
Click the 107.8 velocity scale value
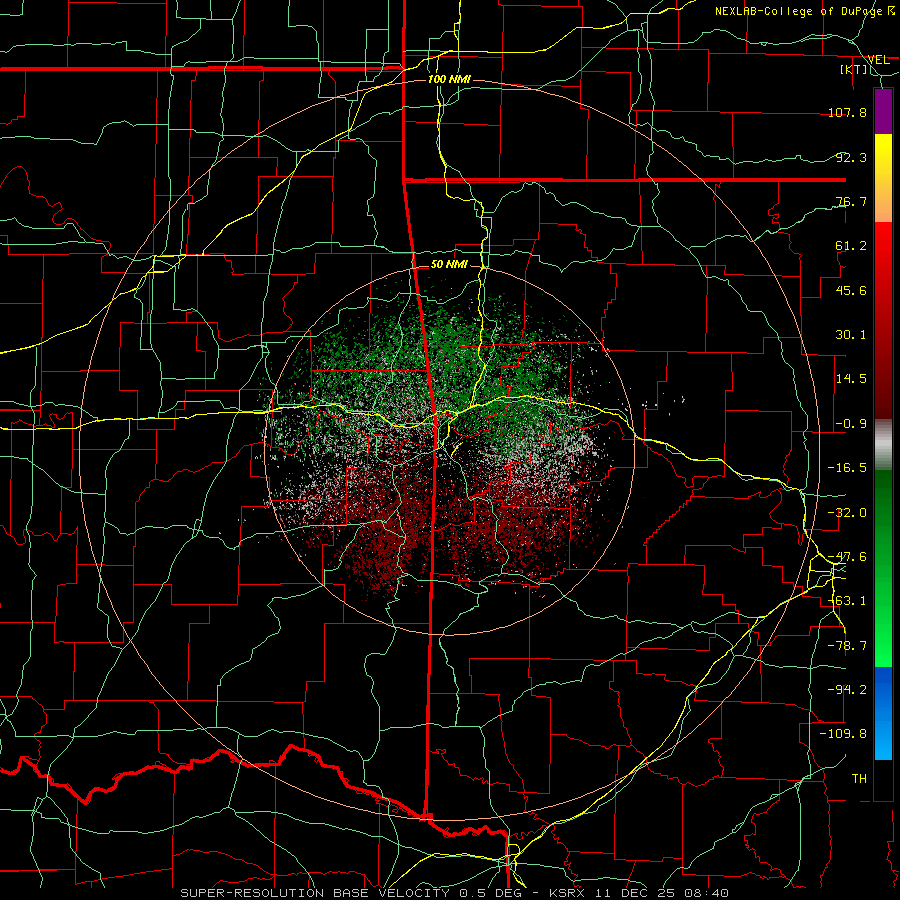click(847, 112)
